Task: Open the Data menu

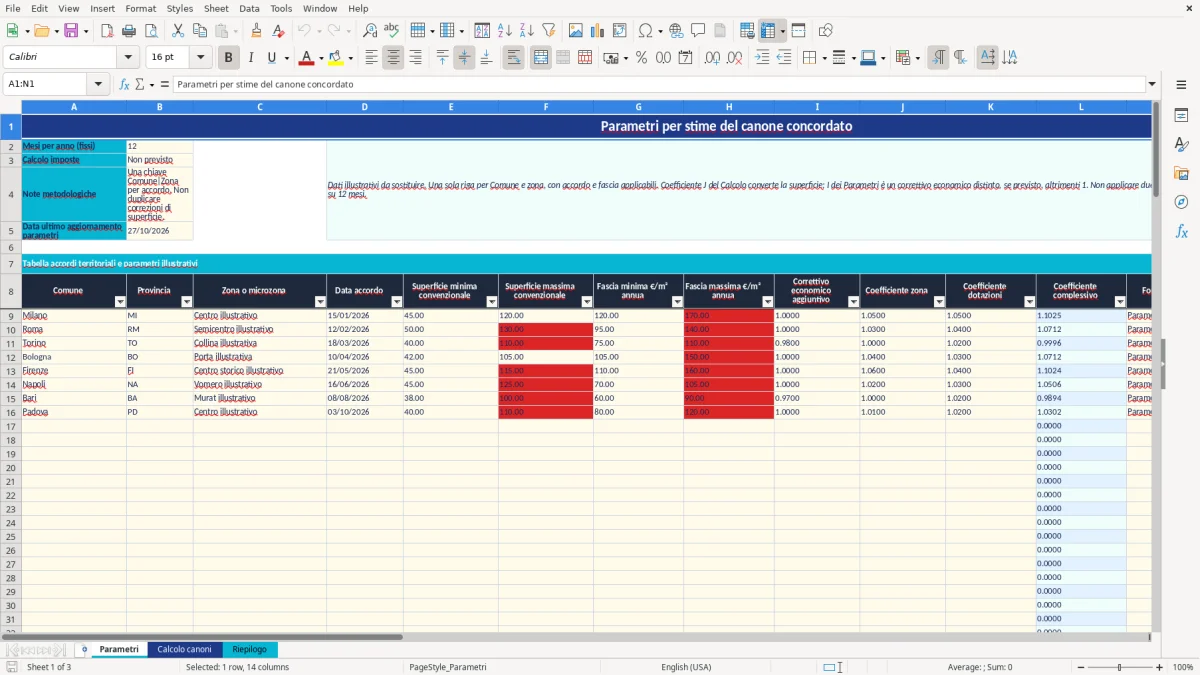Action: pos(249,8)
